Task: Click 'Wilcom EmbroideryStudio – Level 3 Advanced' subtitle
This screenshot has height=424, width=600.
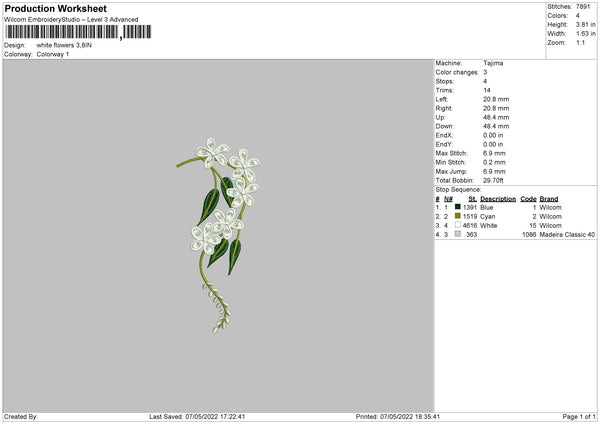Action: [71, 20]
